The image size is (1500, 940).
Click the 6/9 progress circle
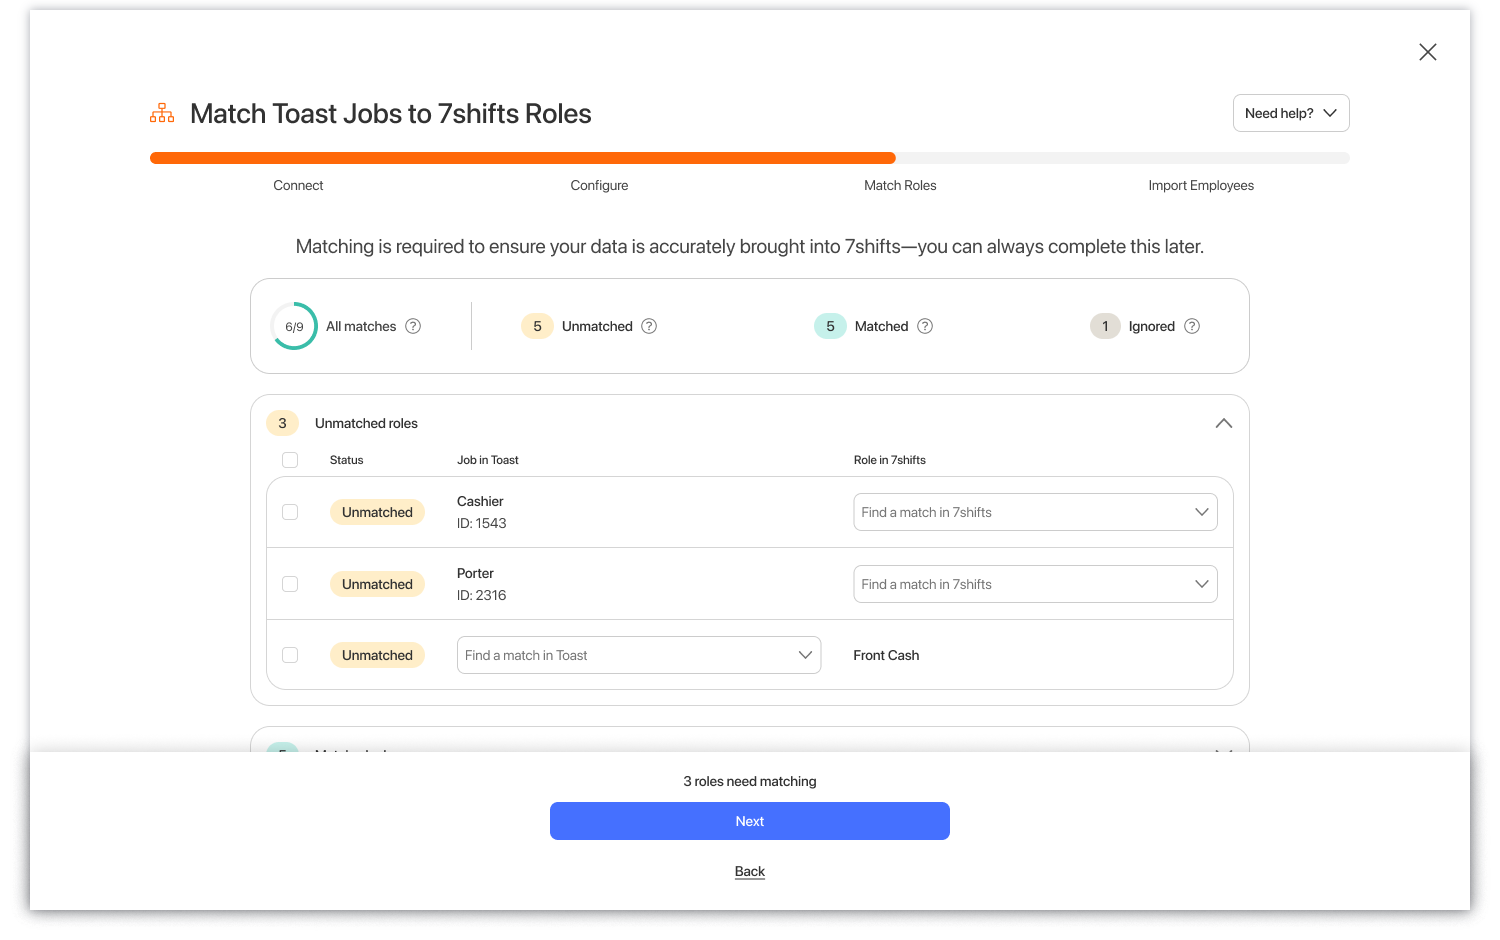click(x=294, y=326)
